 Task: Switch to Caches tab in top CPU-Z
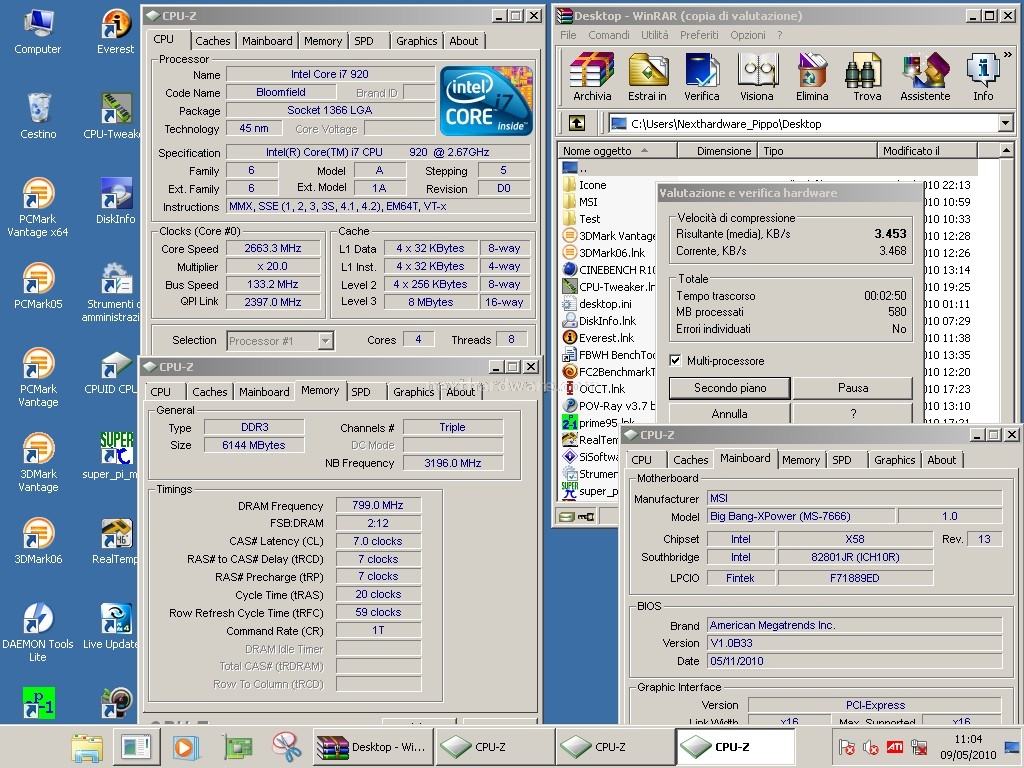[x=213, y=40]
